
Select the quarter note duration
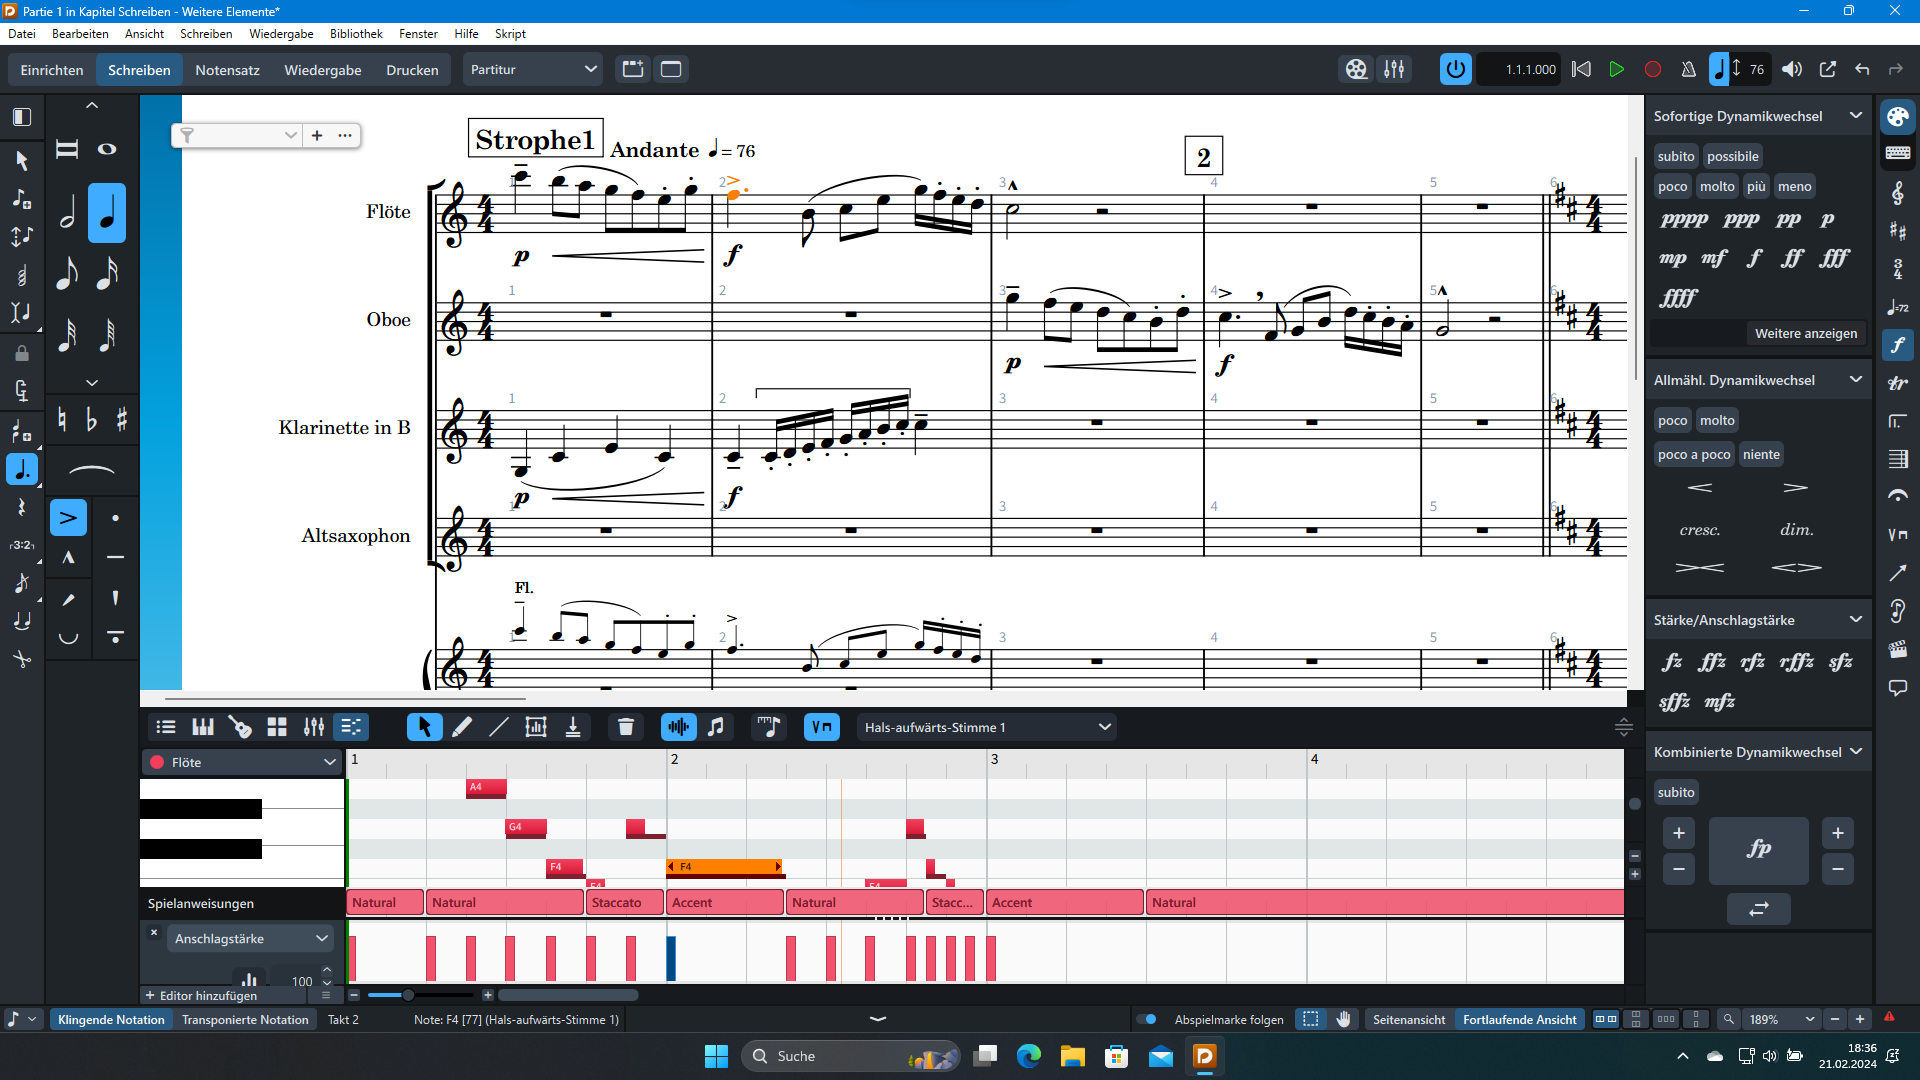pos(107,213)
